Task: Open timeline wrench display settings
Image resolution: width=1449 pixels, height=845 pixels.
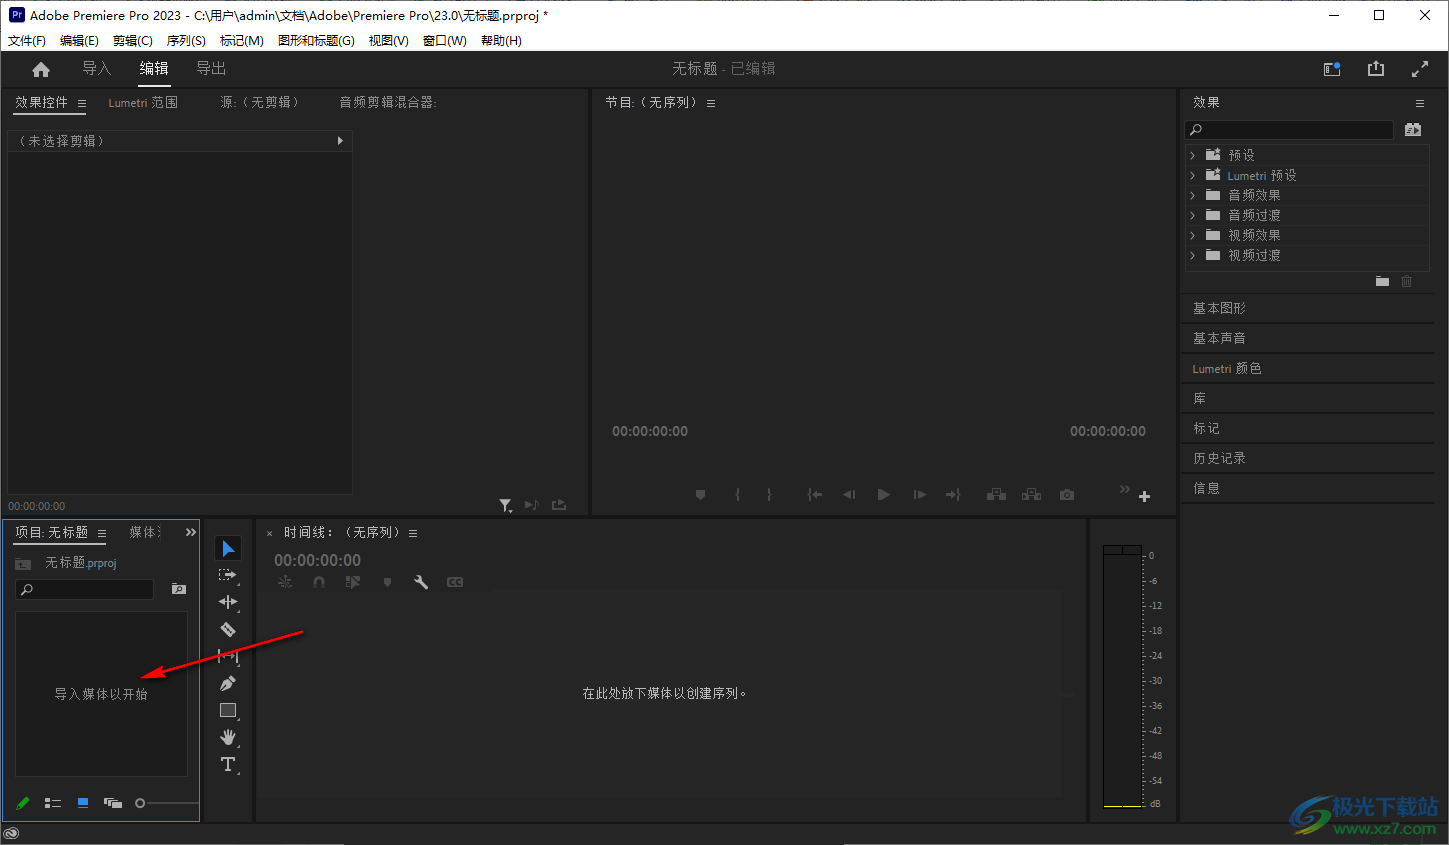Action: click(x=421, y=582)
